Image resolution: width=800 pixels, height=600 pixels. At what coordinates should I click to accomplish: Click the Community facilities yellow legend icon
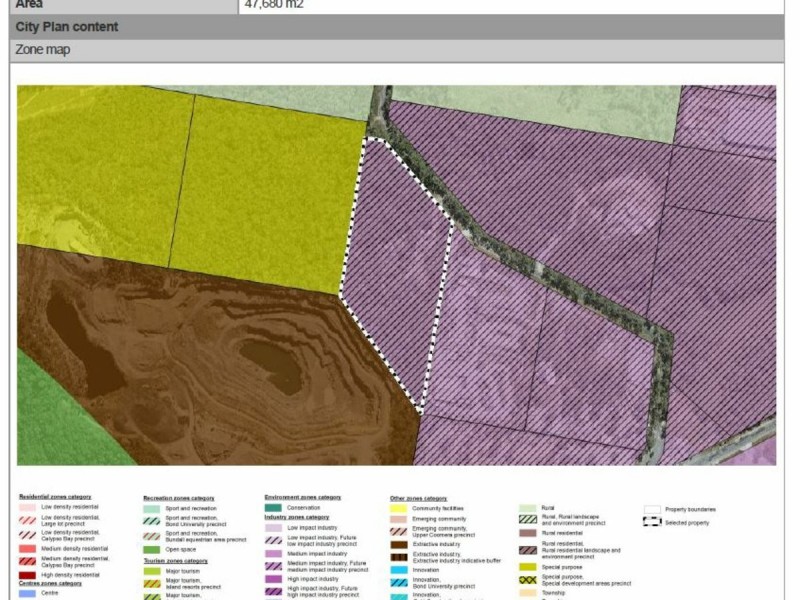tap(398, 508)
